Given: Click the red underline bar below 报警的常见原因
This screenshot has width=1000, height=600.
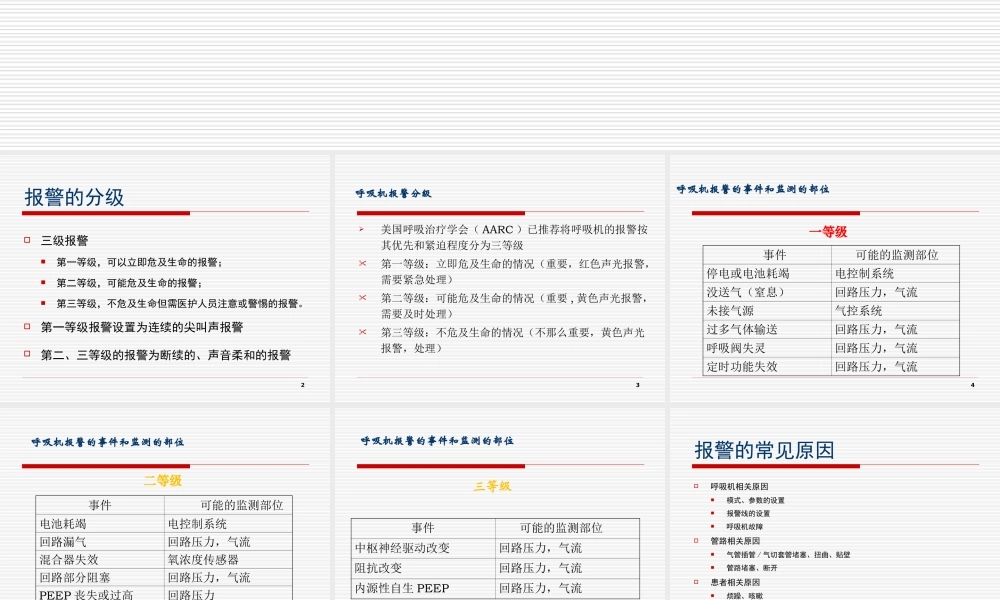Looking at the screenshot, I should click(775, 465).
